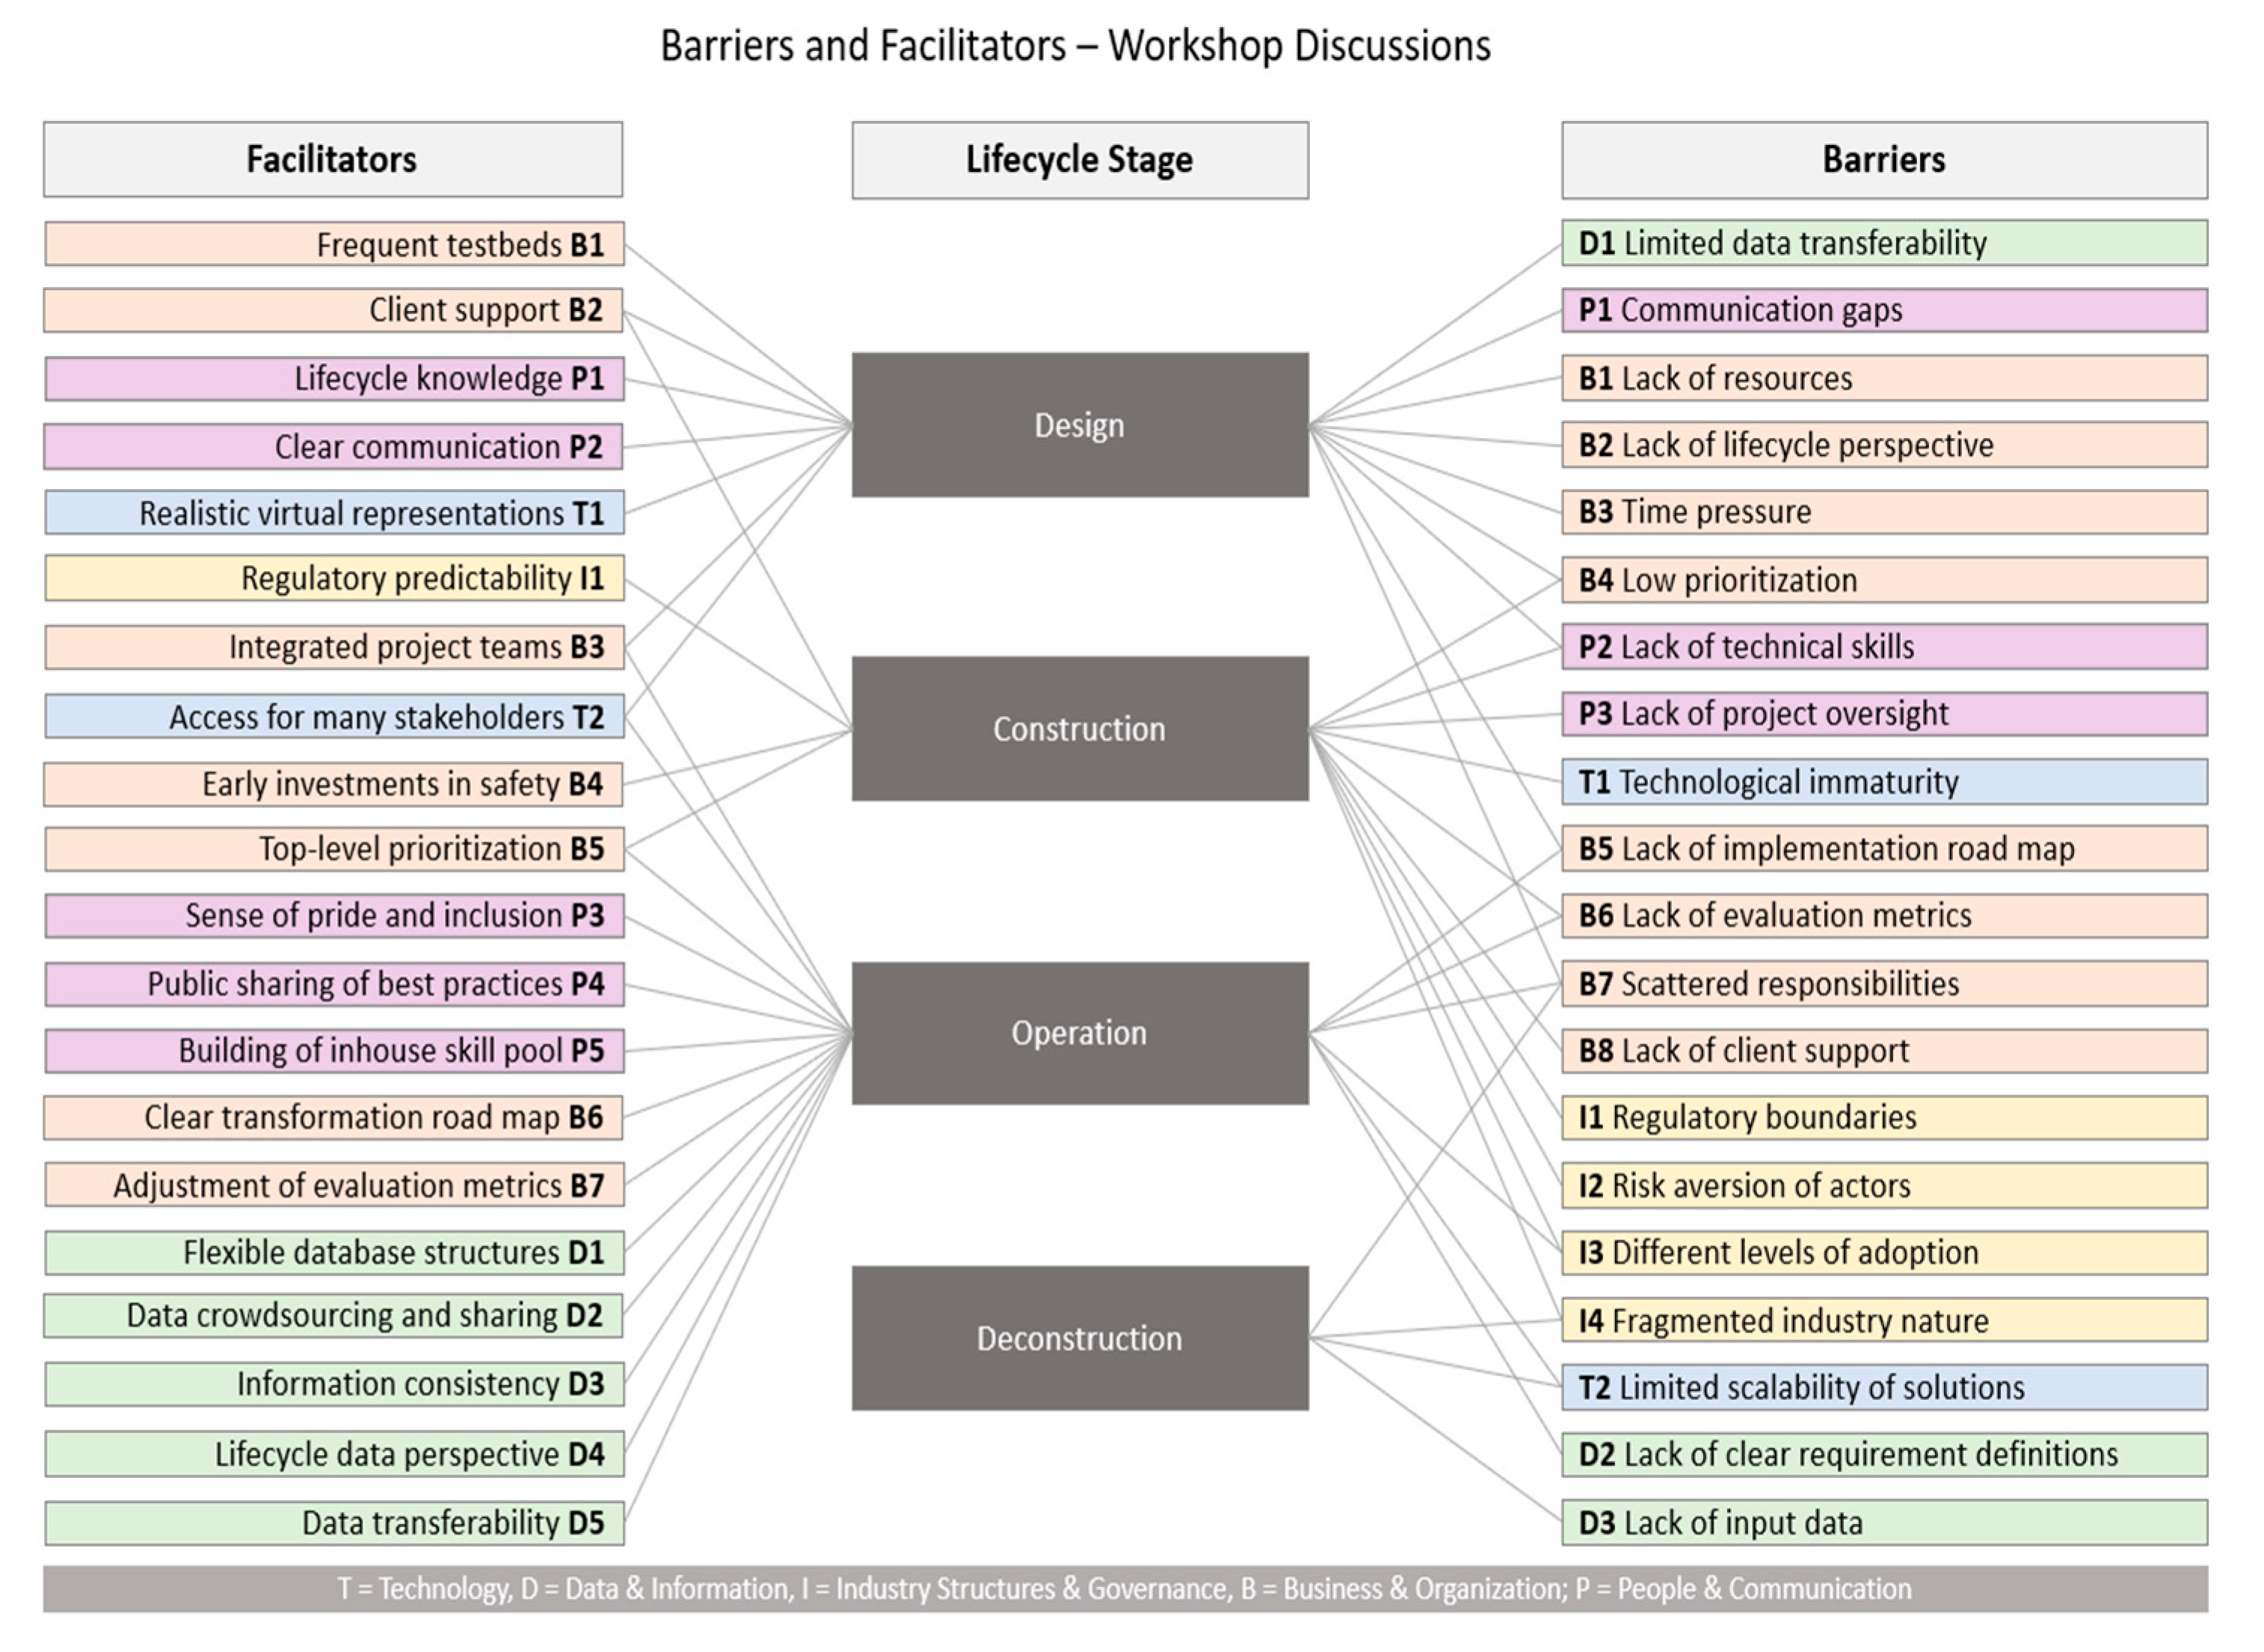
Task: Select the Construction lifecycle stage box
Action: click(1079, 729)
